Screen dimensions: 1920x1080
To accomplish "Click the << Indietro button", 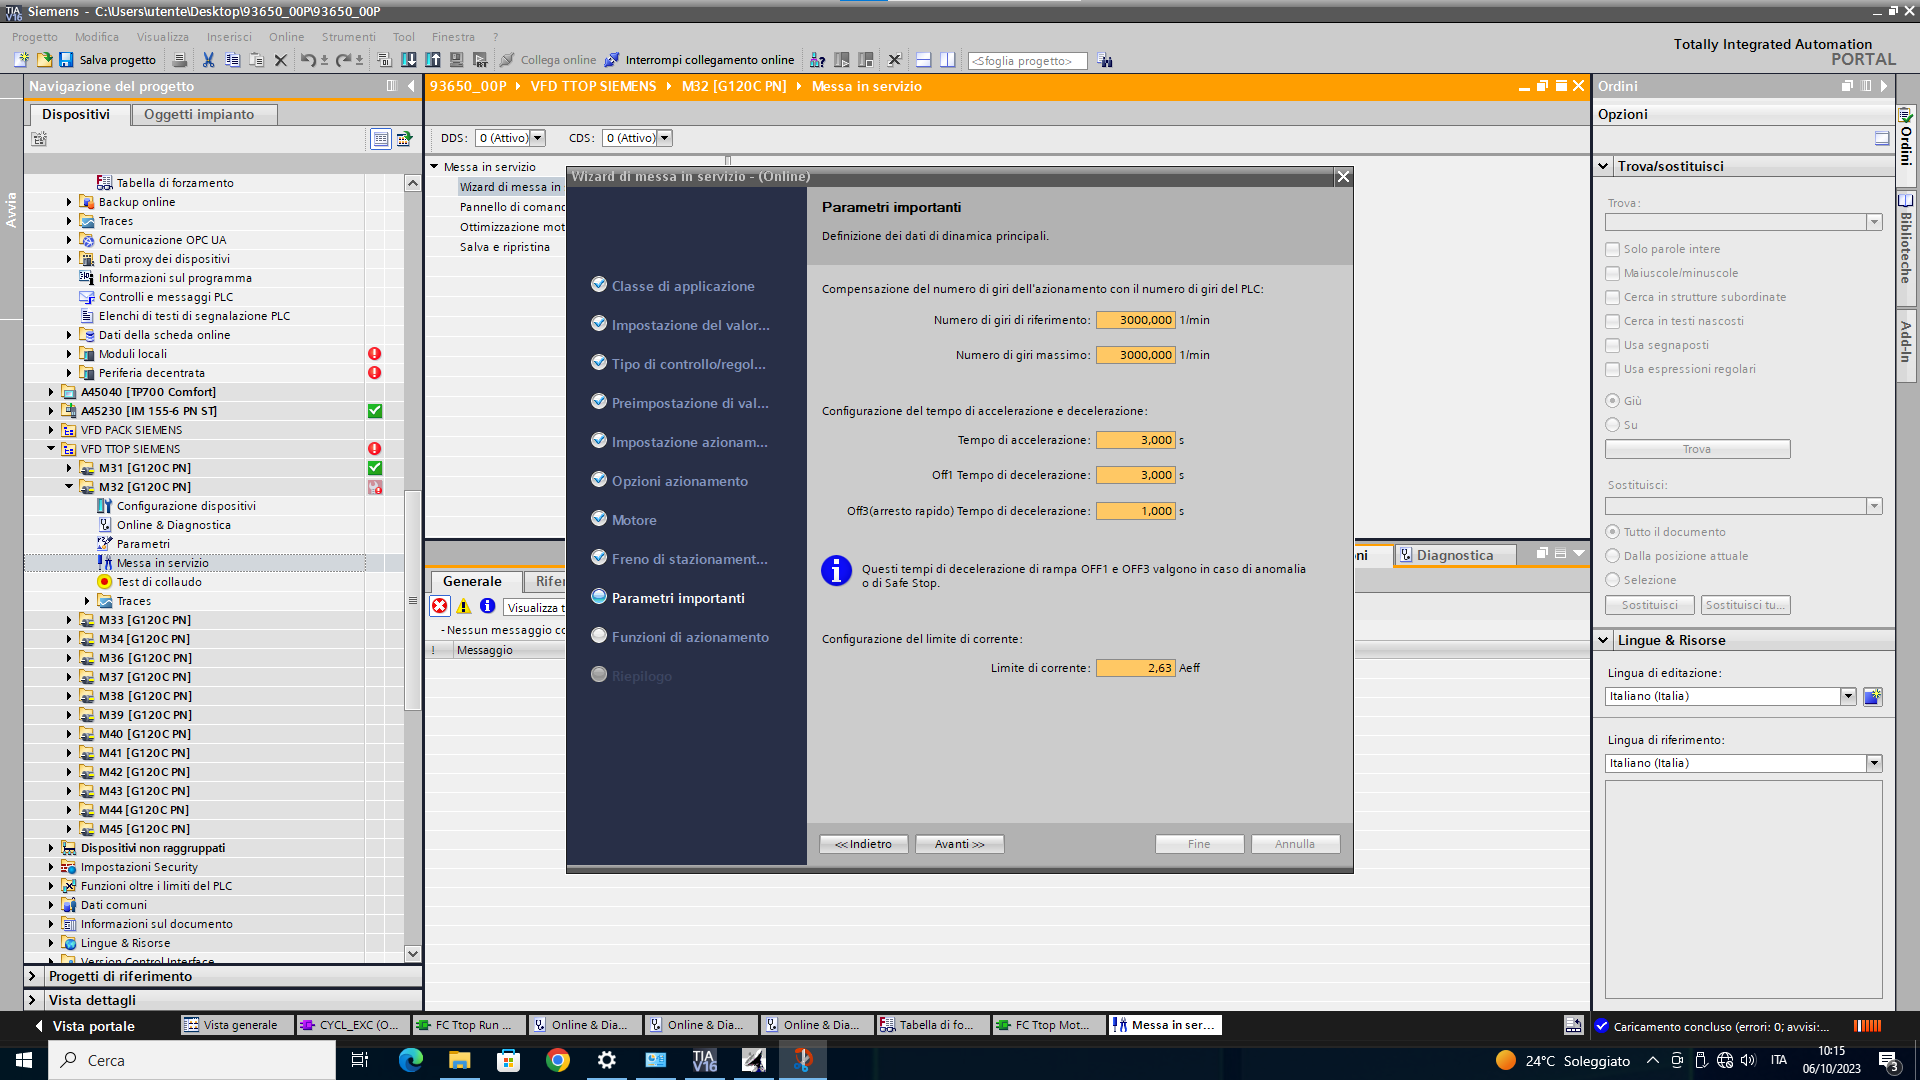I will pyautogui.click(x=864, y=844).
